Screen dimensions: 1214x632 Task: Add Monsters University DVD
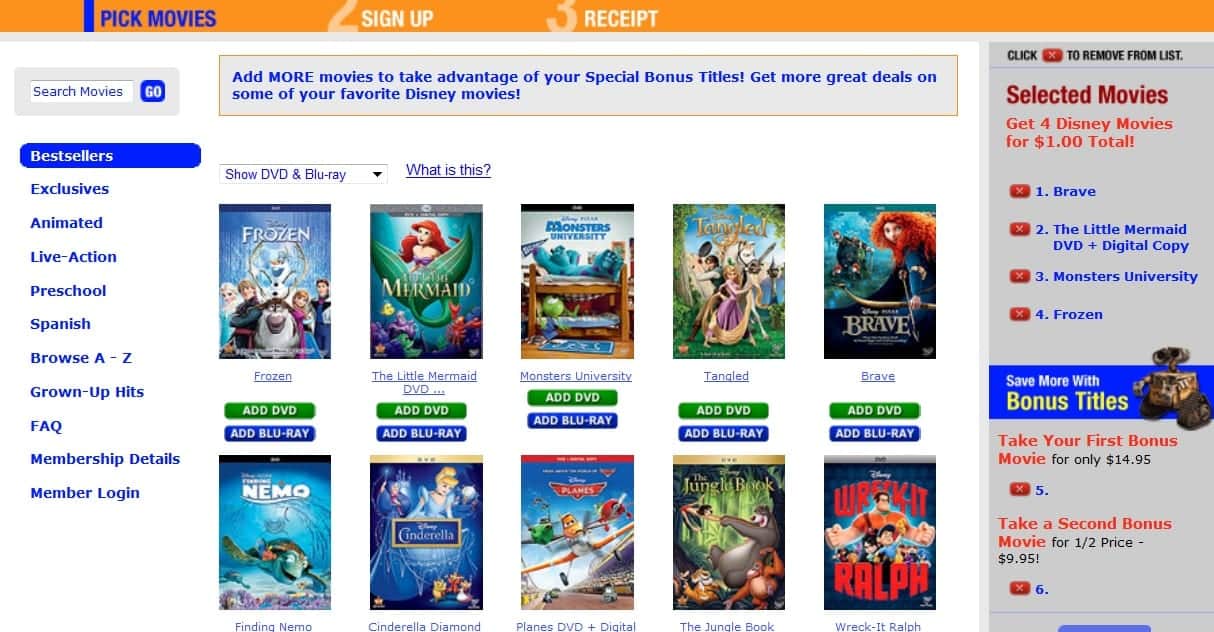coord(573,397)
